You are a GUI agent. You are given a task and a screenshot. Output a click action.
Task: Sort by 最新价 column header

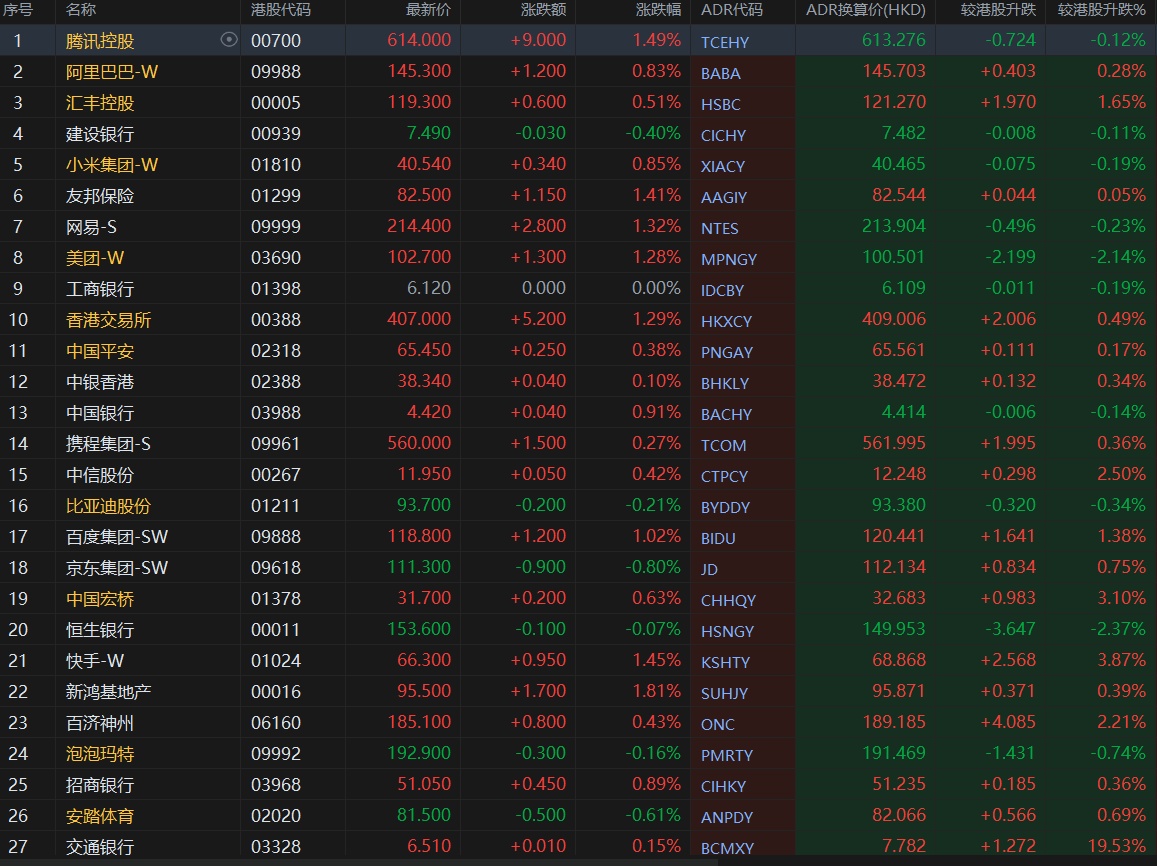428,10
